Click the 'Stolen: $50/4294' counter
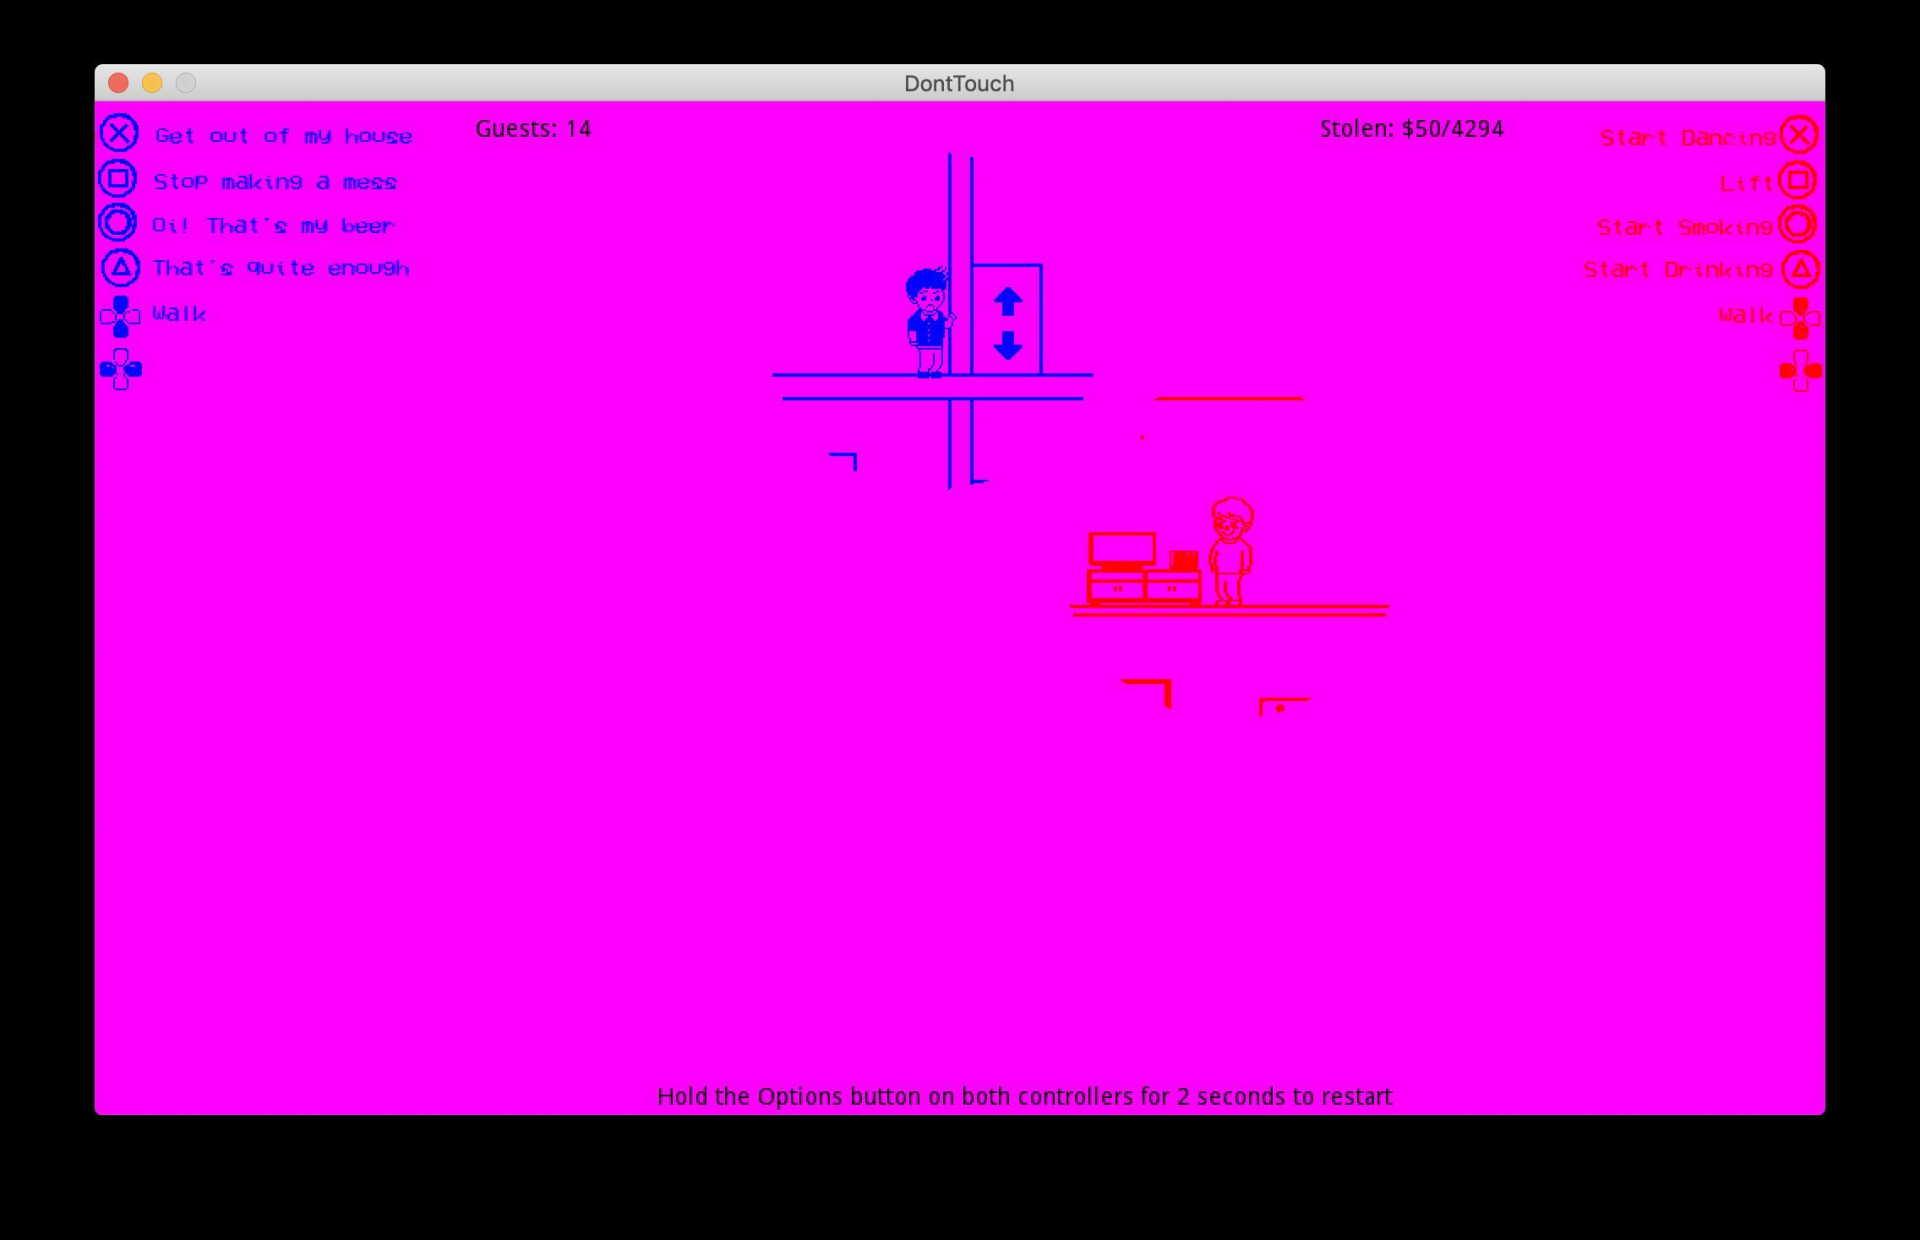The height and width of the screenshot is (1240, 1920). pyautogui.click(x=1411, y=129)
